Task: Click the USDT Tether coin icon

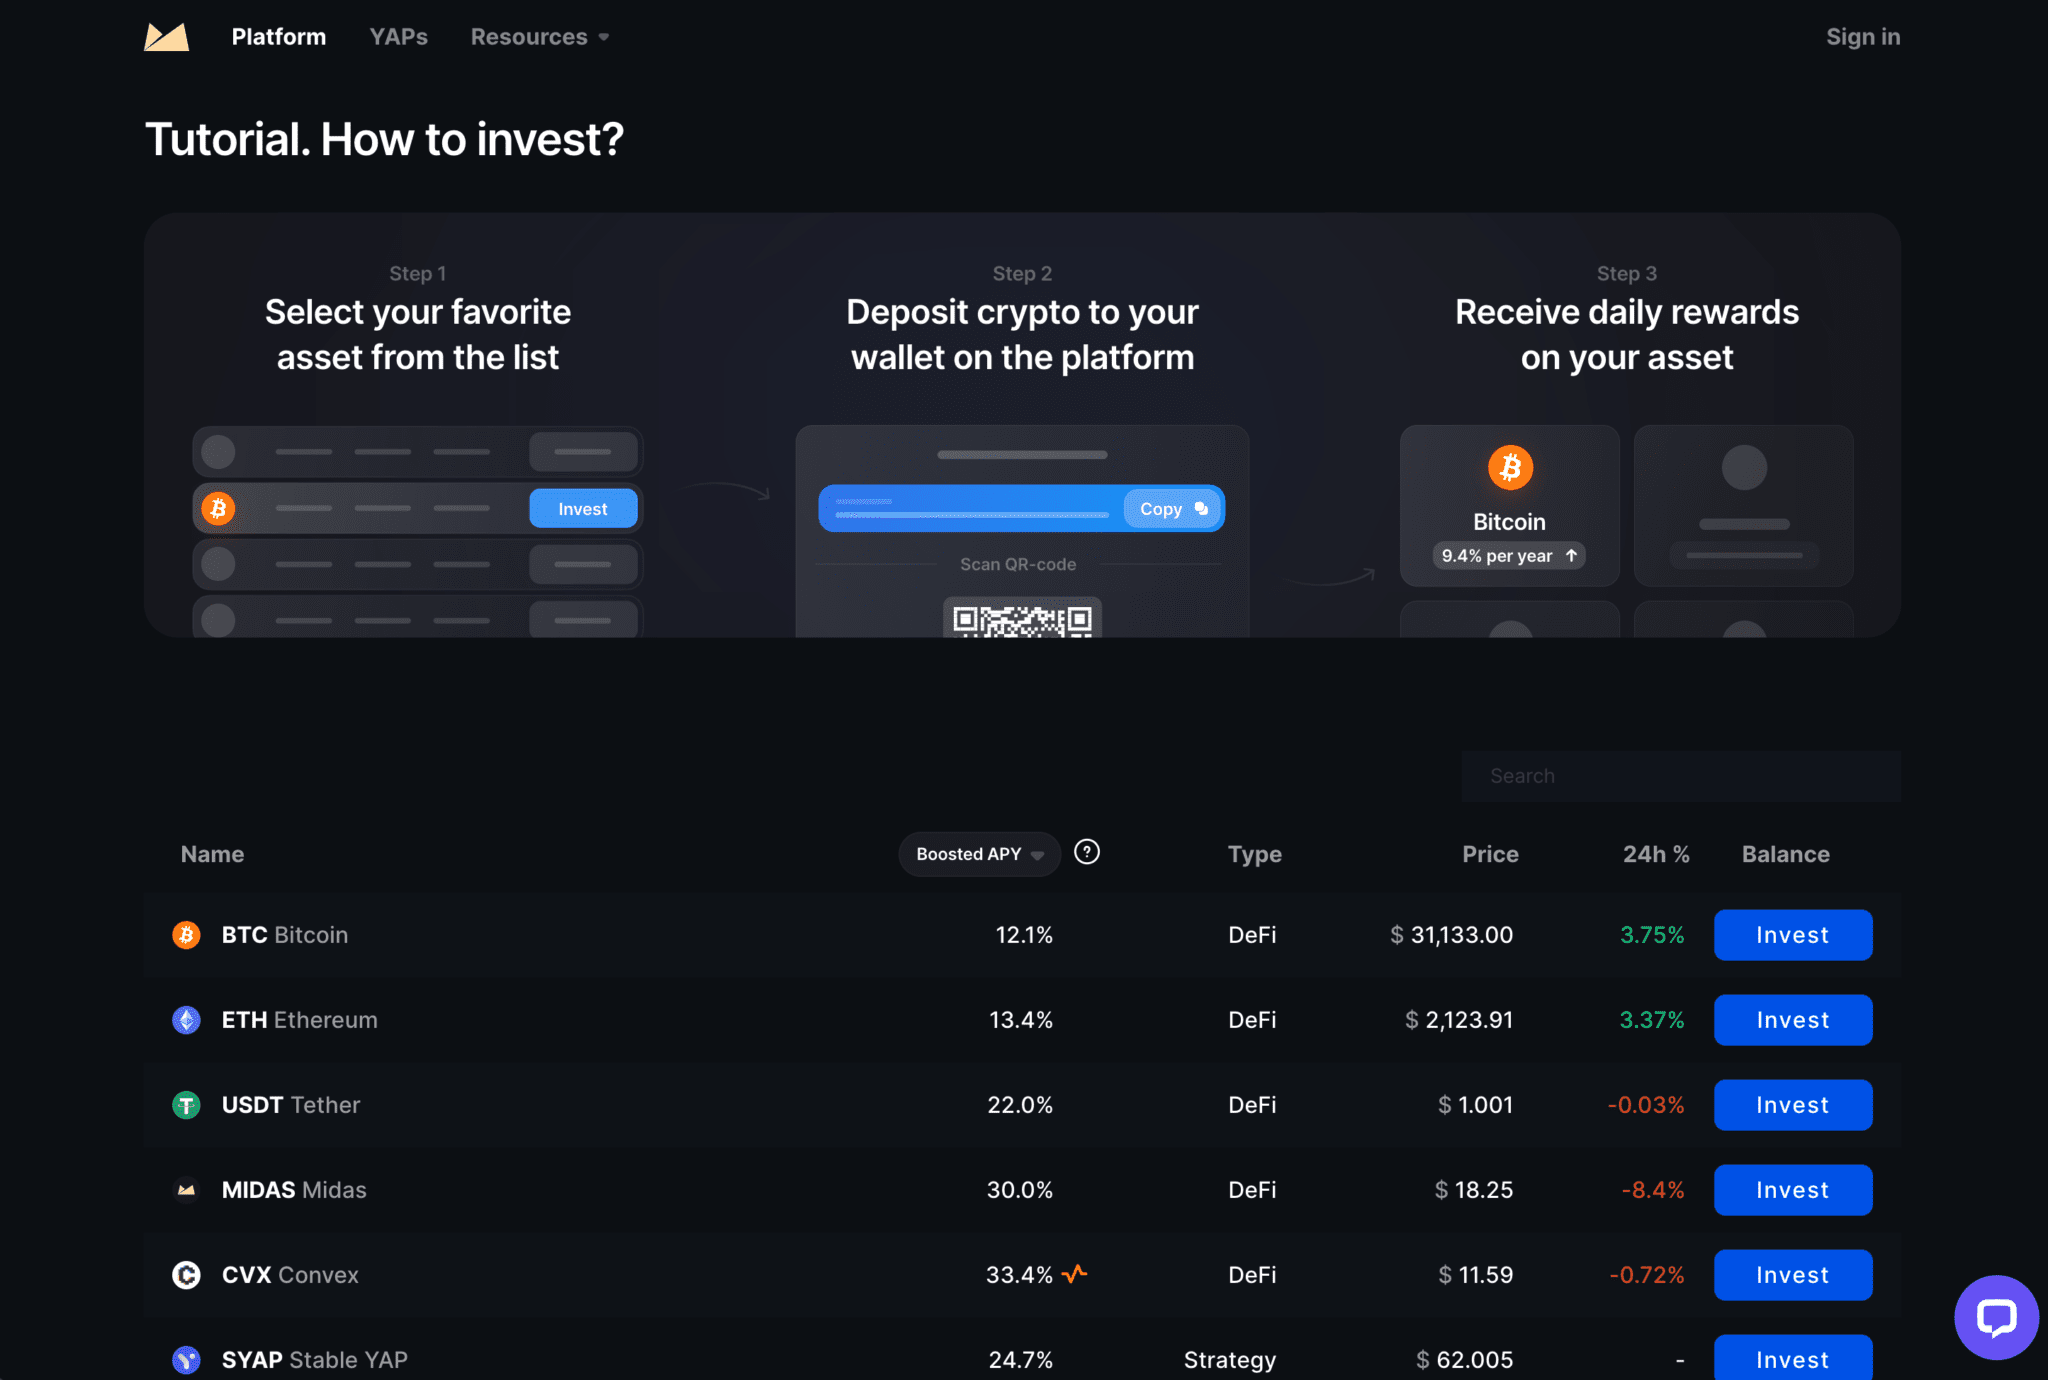Action: coord(186,1105)
